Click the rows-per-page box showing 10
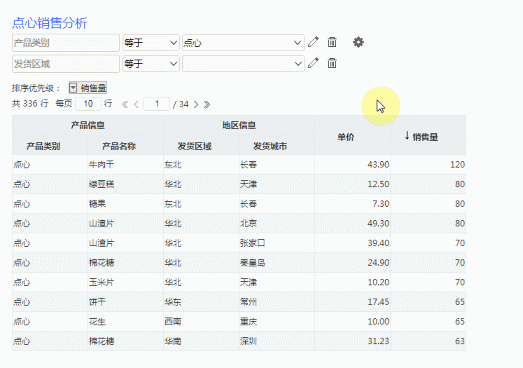Viewport: 523px width, 368px height. pyautogui.click(x=88, y=104)
